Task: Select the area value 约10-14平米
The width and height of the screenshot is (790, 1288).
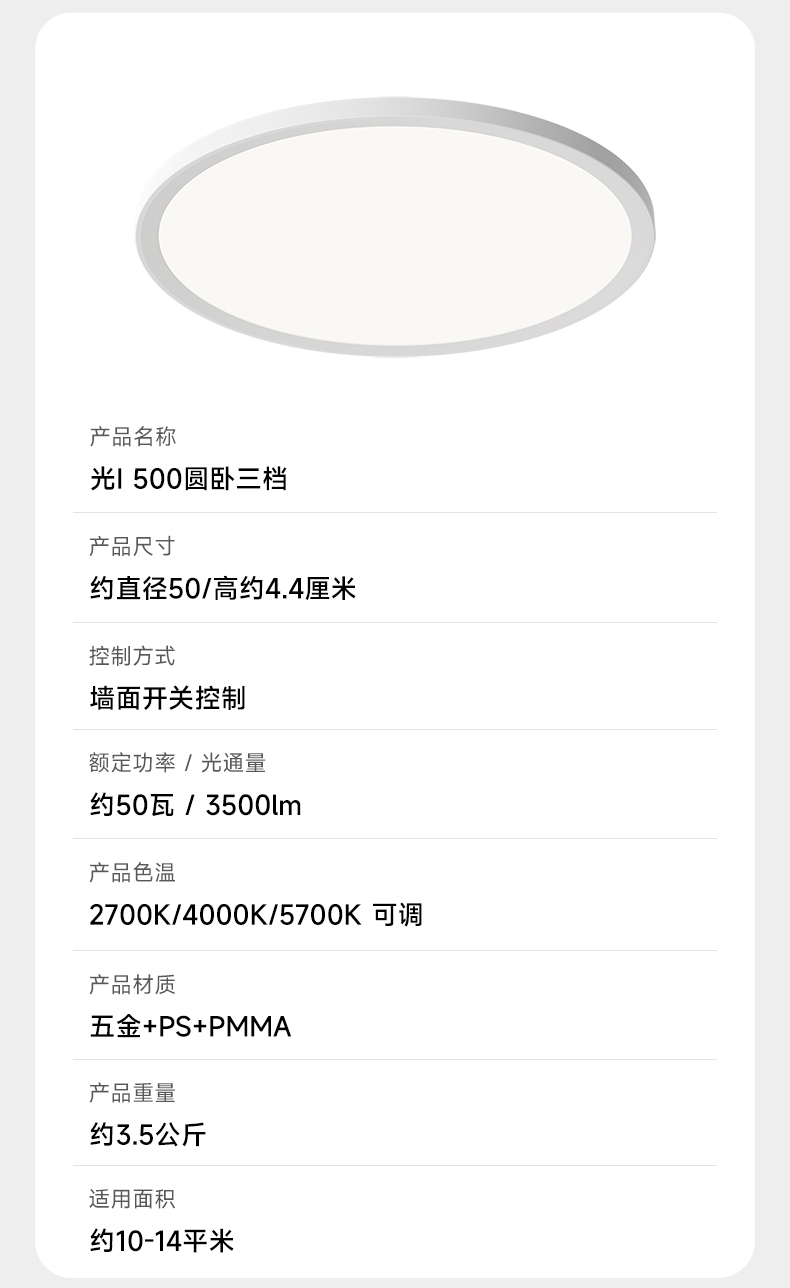Action: [162, 1242]
